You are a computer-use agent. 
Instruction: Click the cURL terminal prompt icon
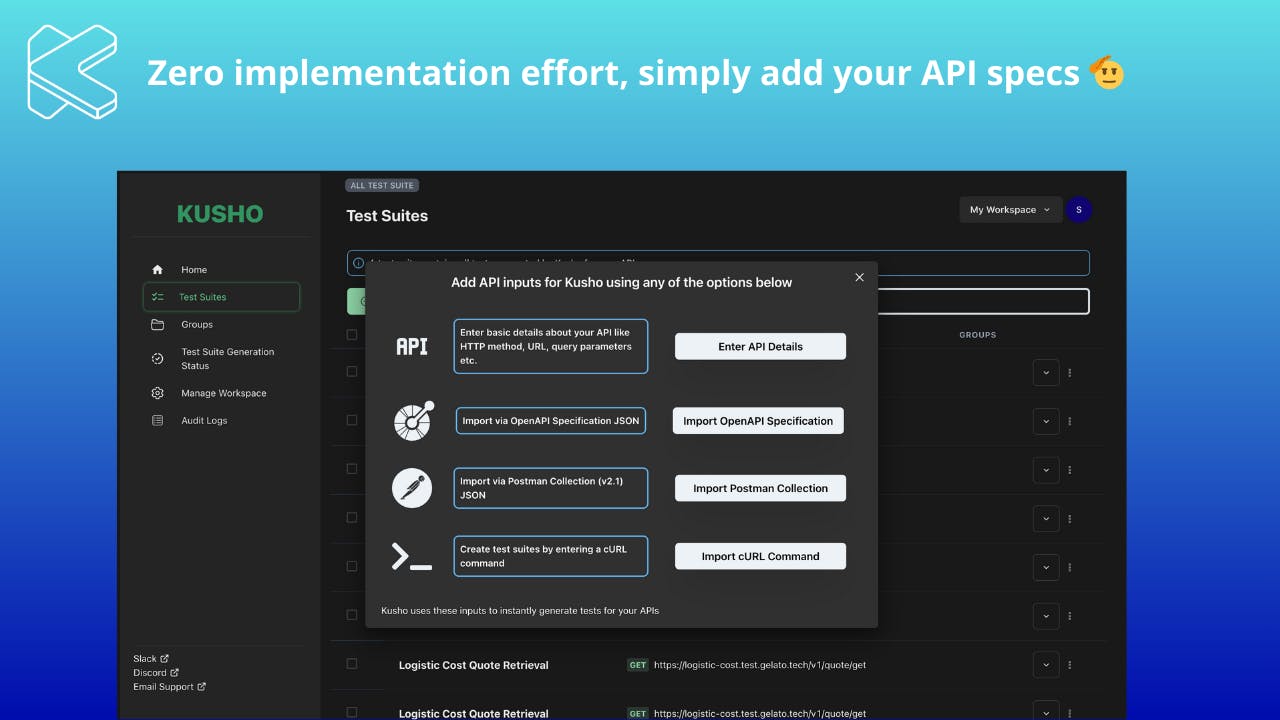(411, 556)
